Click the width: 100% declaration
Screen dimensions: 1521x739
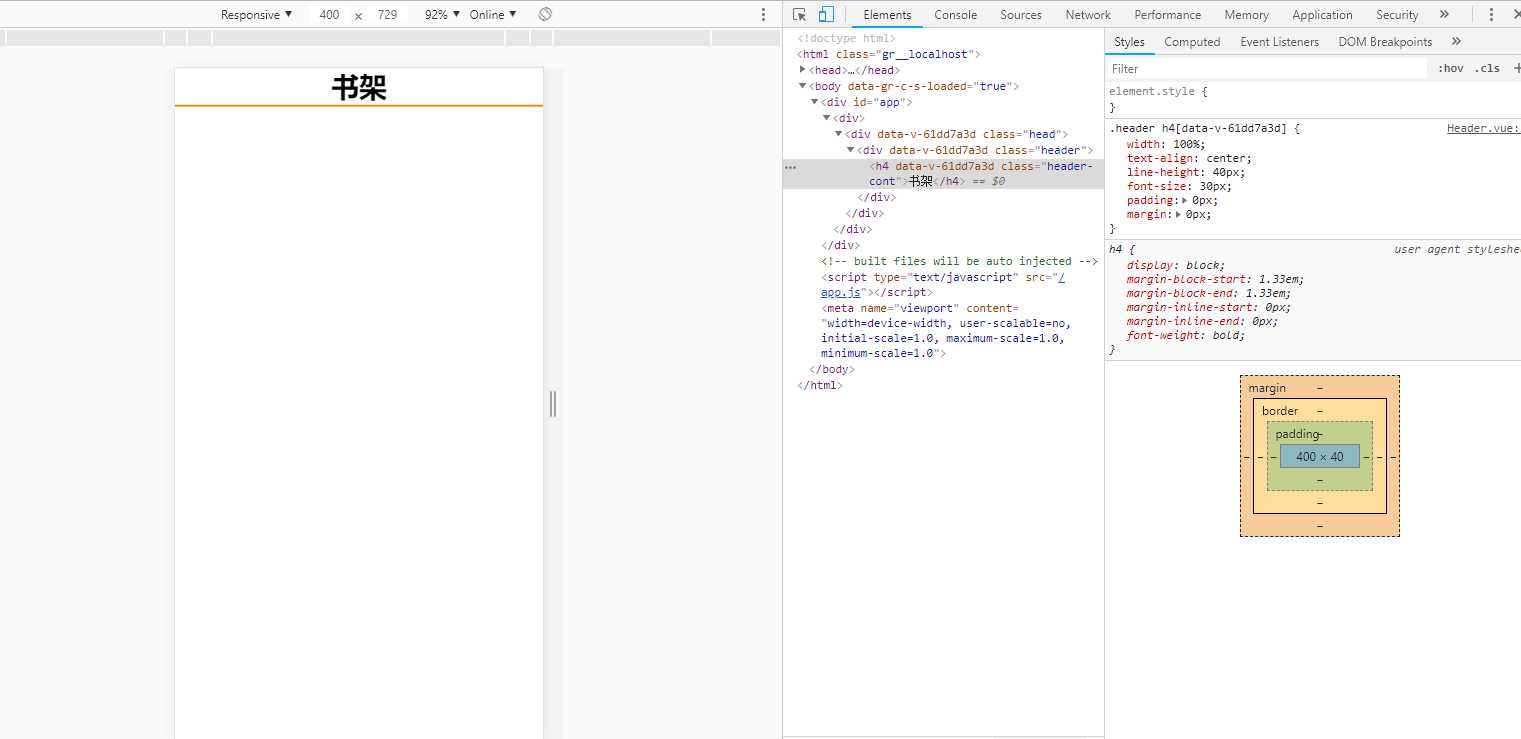pos(1166,144)
